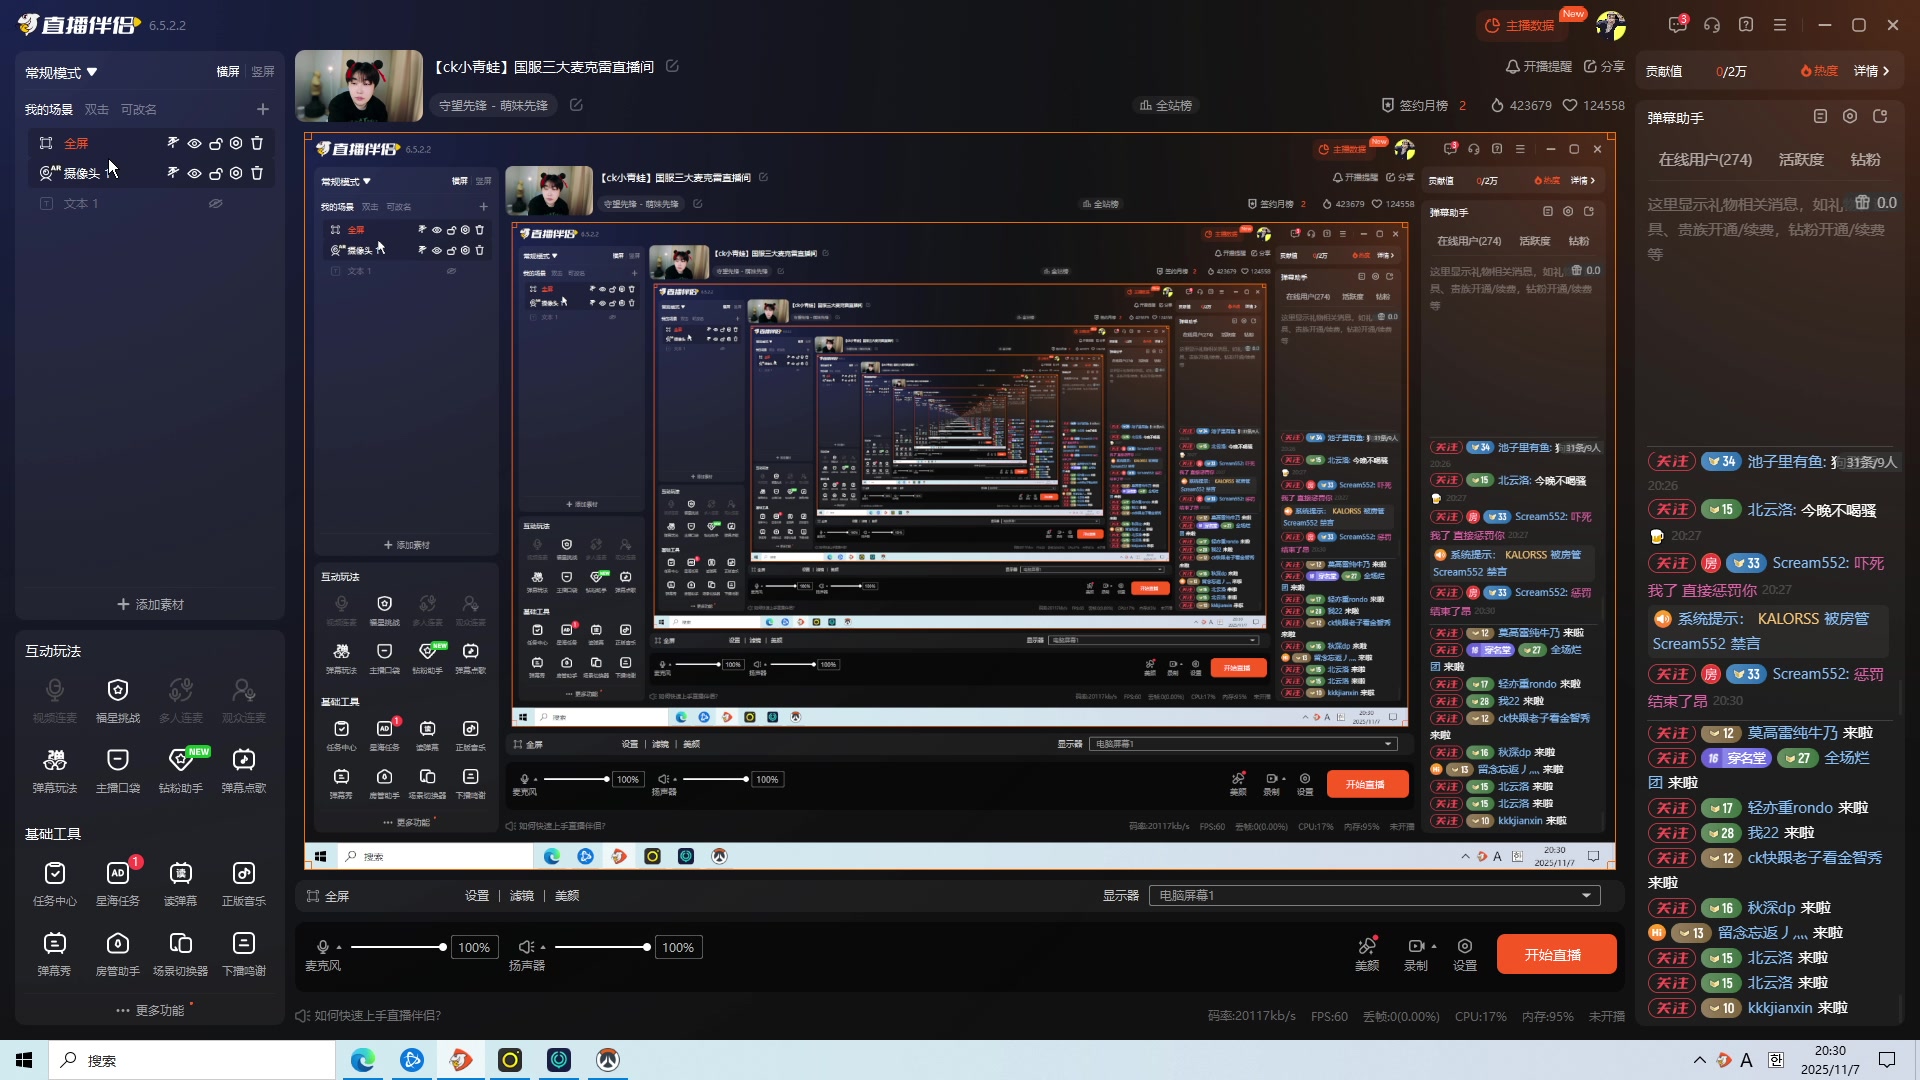This screenshot has width=1920, height=1080.
Task: Open 场景切换器 tool
Action: (181, 945)
